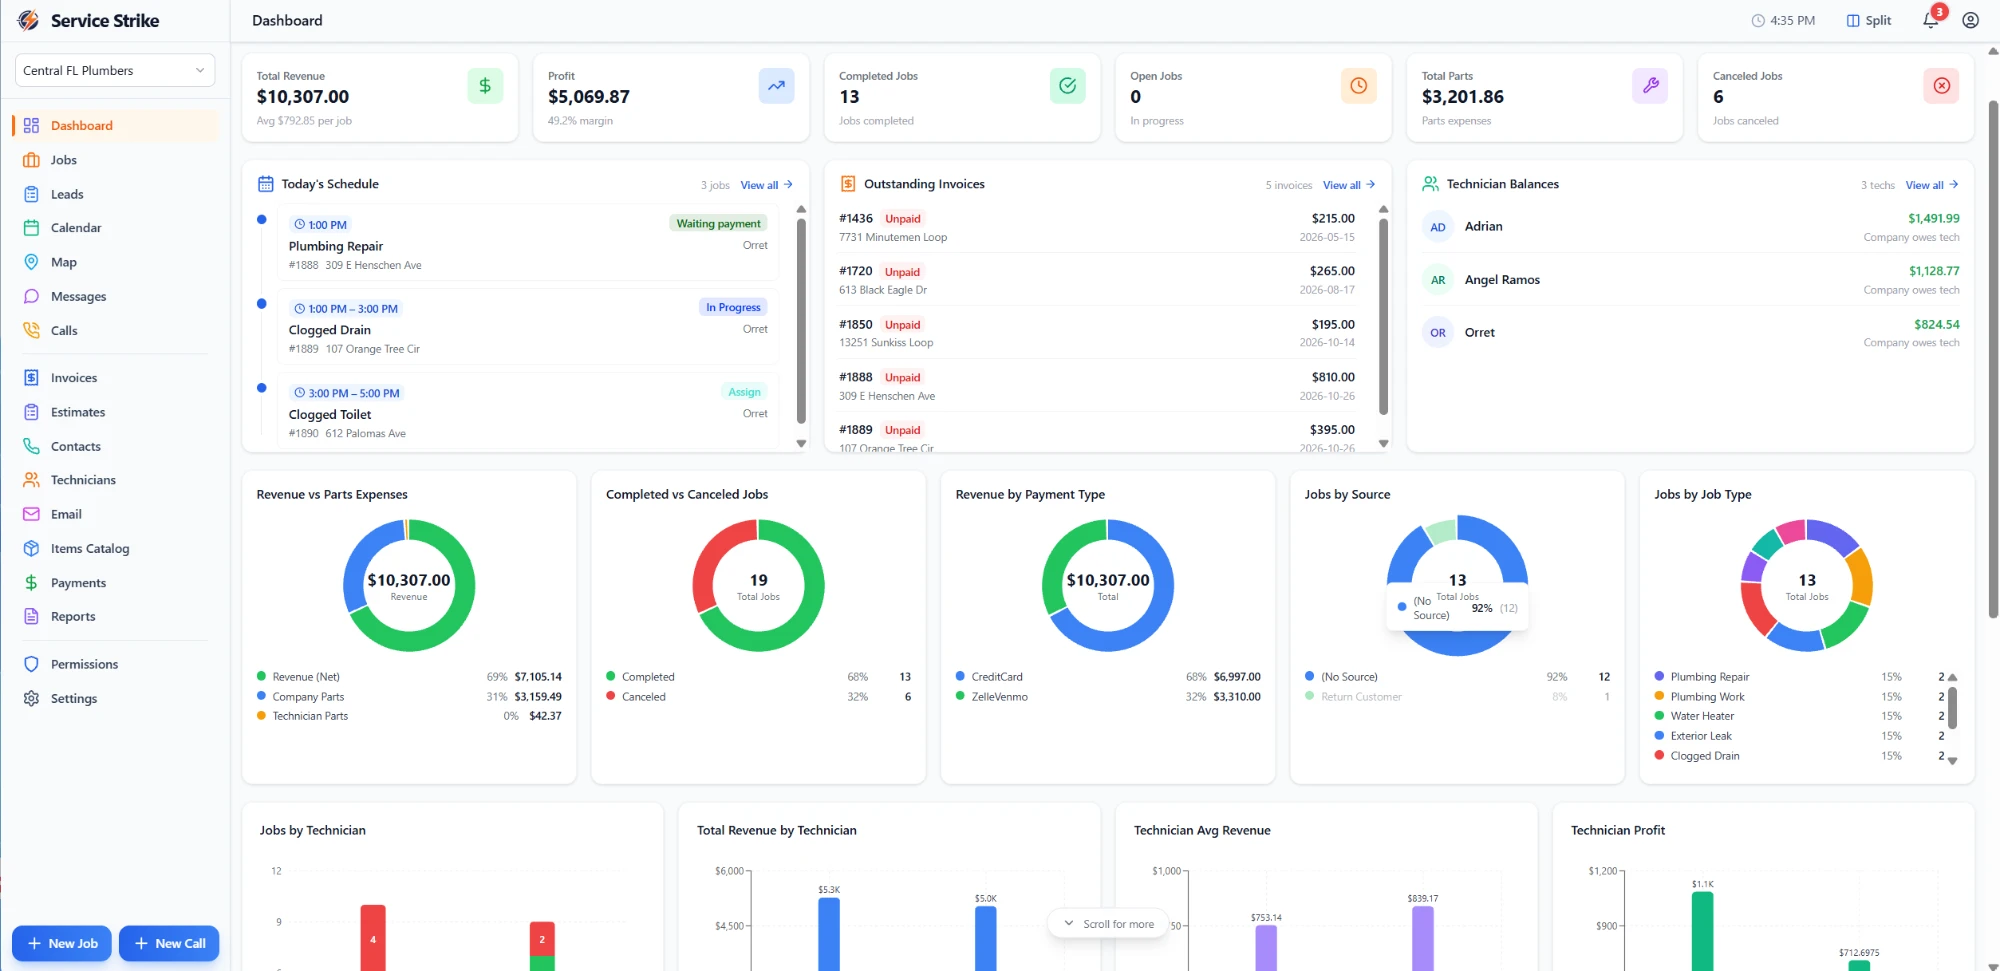The width and height of the screenshot is (2000, 971).
Task: View all Outstanding Invoices
Action: (x=1349, y=185)
